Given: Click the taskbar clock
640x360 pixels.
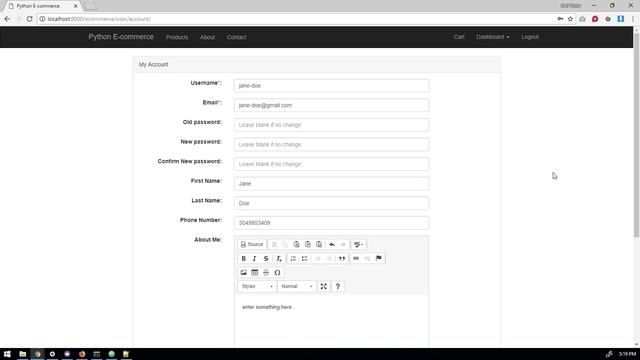Looking at the screenshot, I should pos(627,354).
